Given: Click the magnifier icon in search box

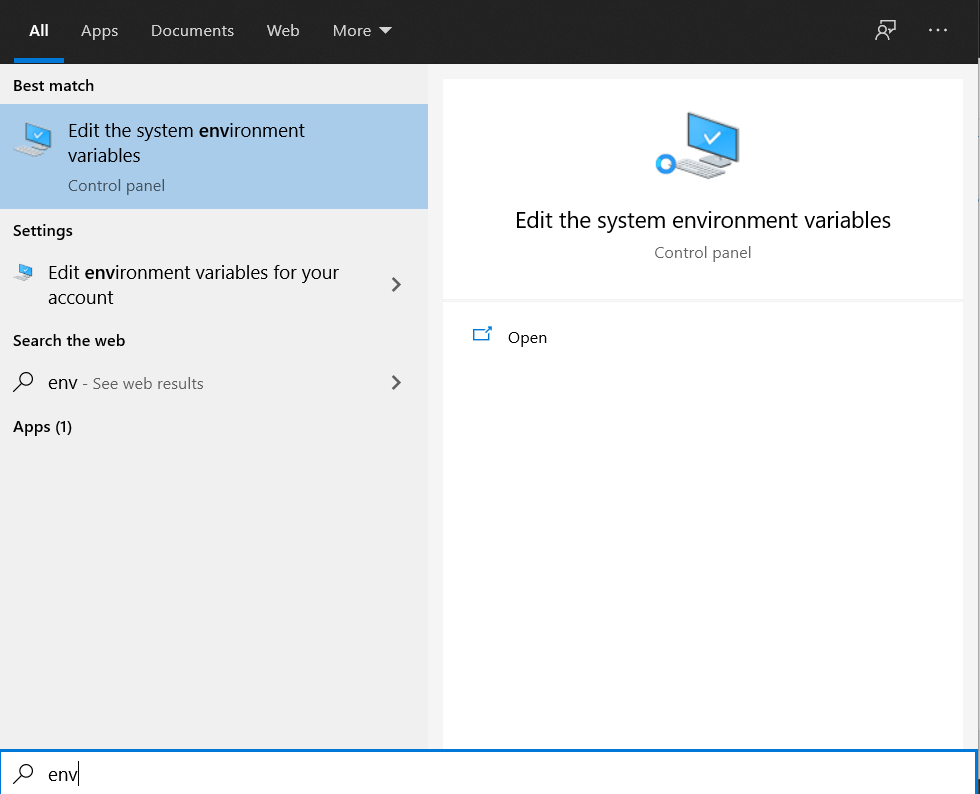Looking at the screenshot, I should (x=23, y=774).
